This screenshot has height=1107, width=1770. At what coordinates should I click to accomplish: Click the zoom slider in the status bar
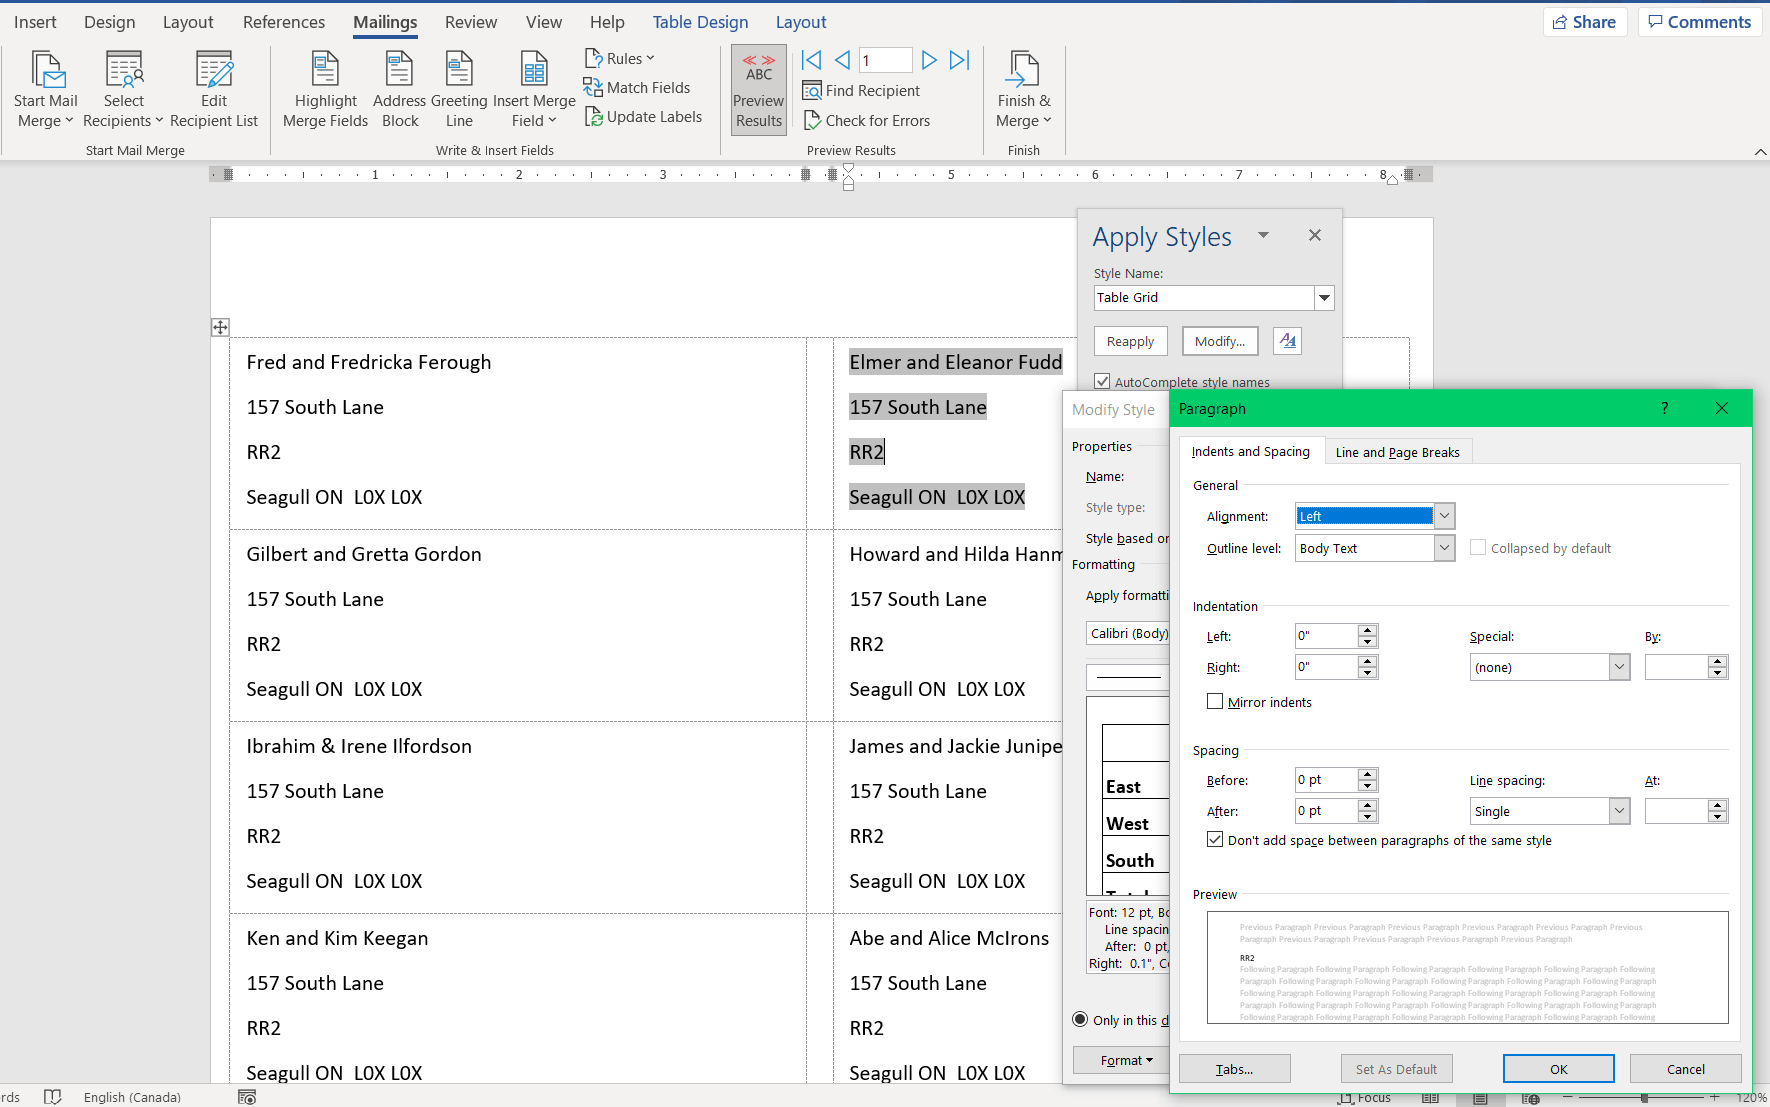pyautogui.click(x=1644, y=1098)
